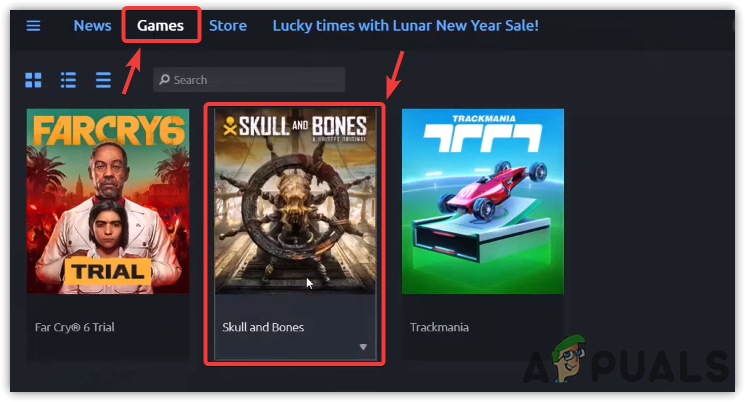Go to the Store tab
This screenshot has height=402, width=745.
(228, 25)
